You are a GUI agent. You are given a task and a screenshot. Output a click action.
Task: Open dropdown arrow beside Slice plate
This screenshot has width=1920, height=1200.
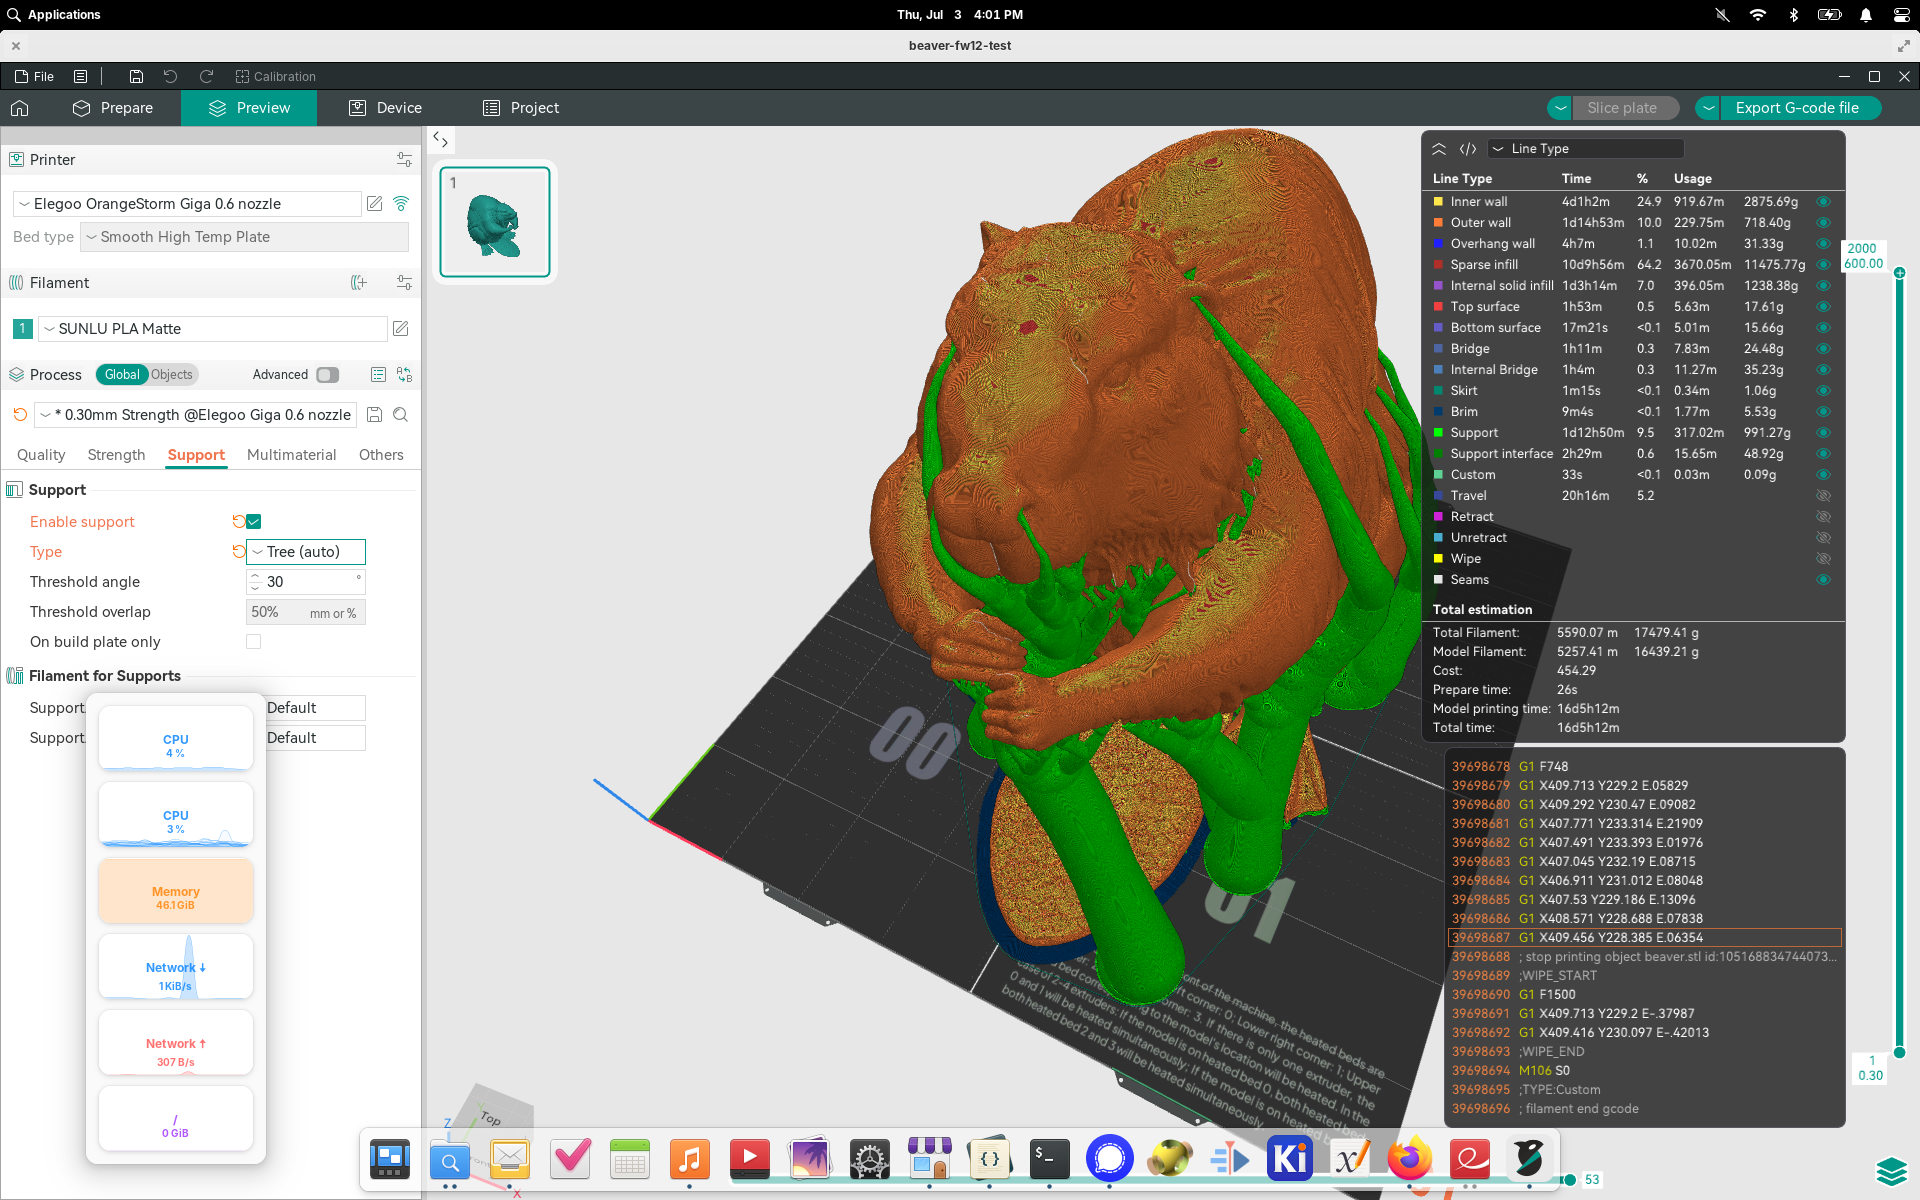click(1559, 108)
